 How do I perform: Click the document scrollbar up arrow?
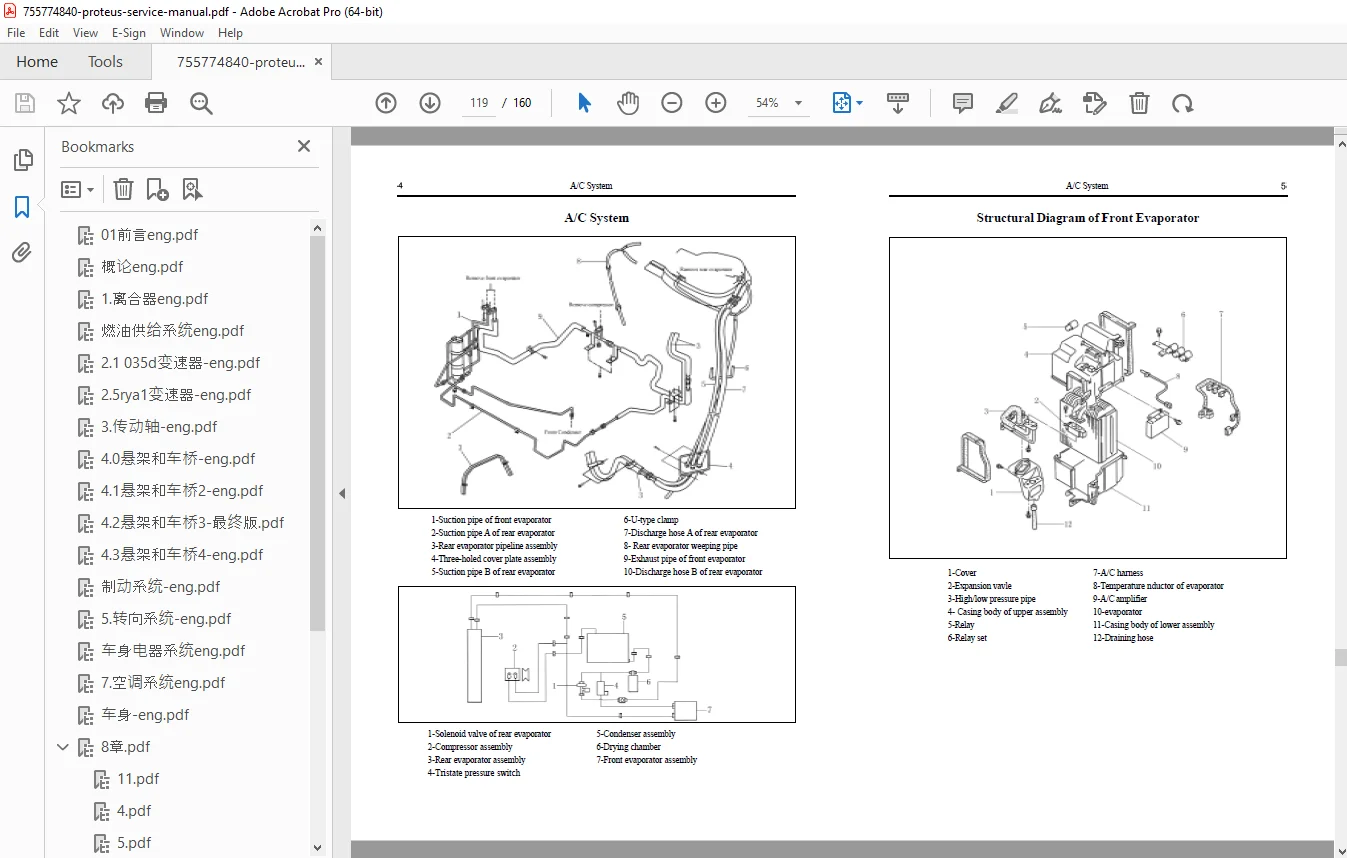click(1341, 143)
